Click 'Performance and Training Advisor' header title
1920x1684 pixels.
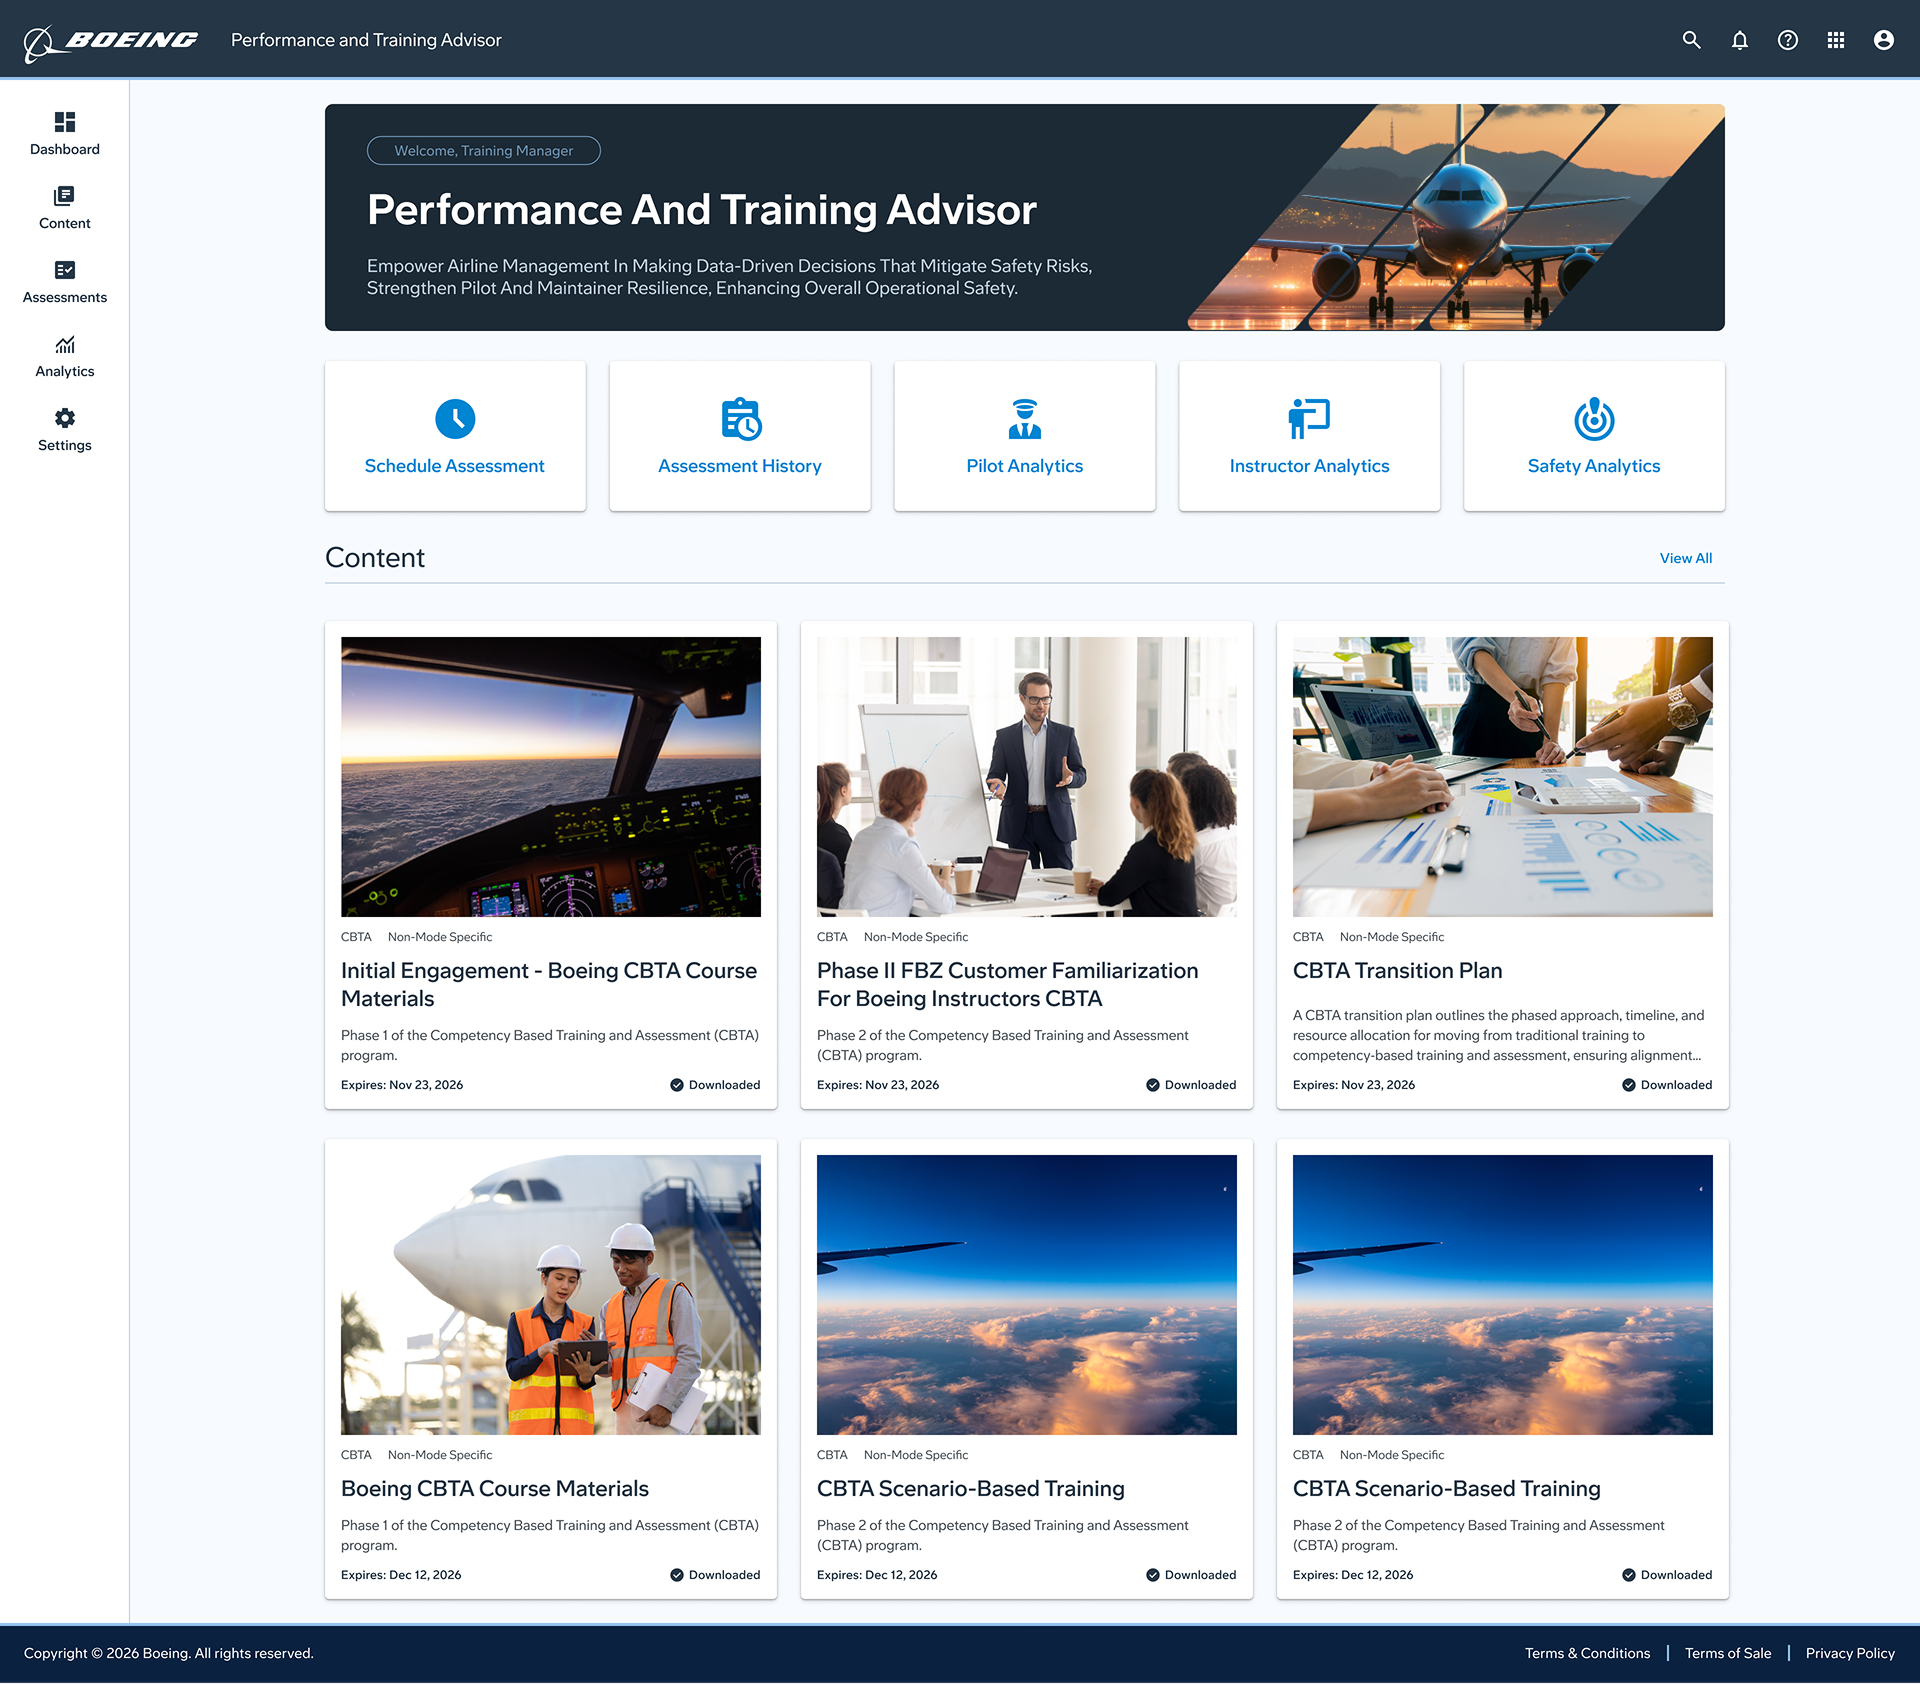(x=366, y=40)
